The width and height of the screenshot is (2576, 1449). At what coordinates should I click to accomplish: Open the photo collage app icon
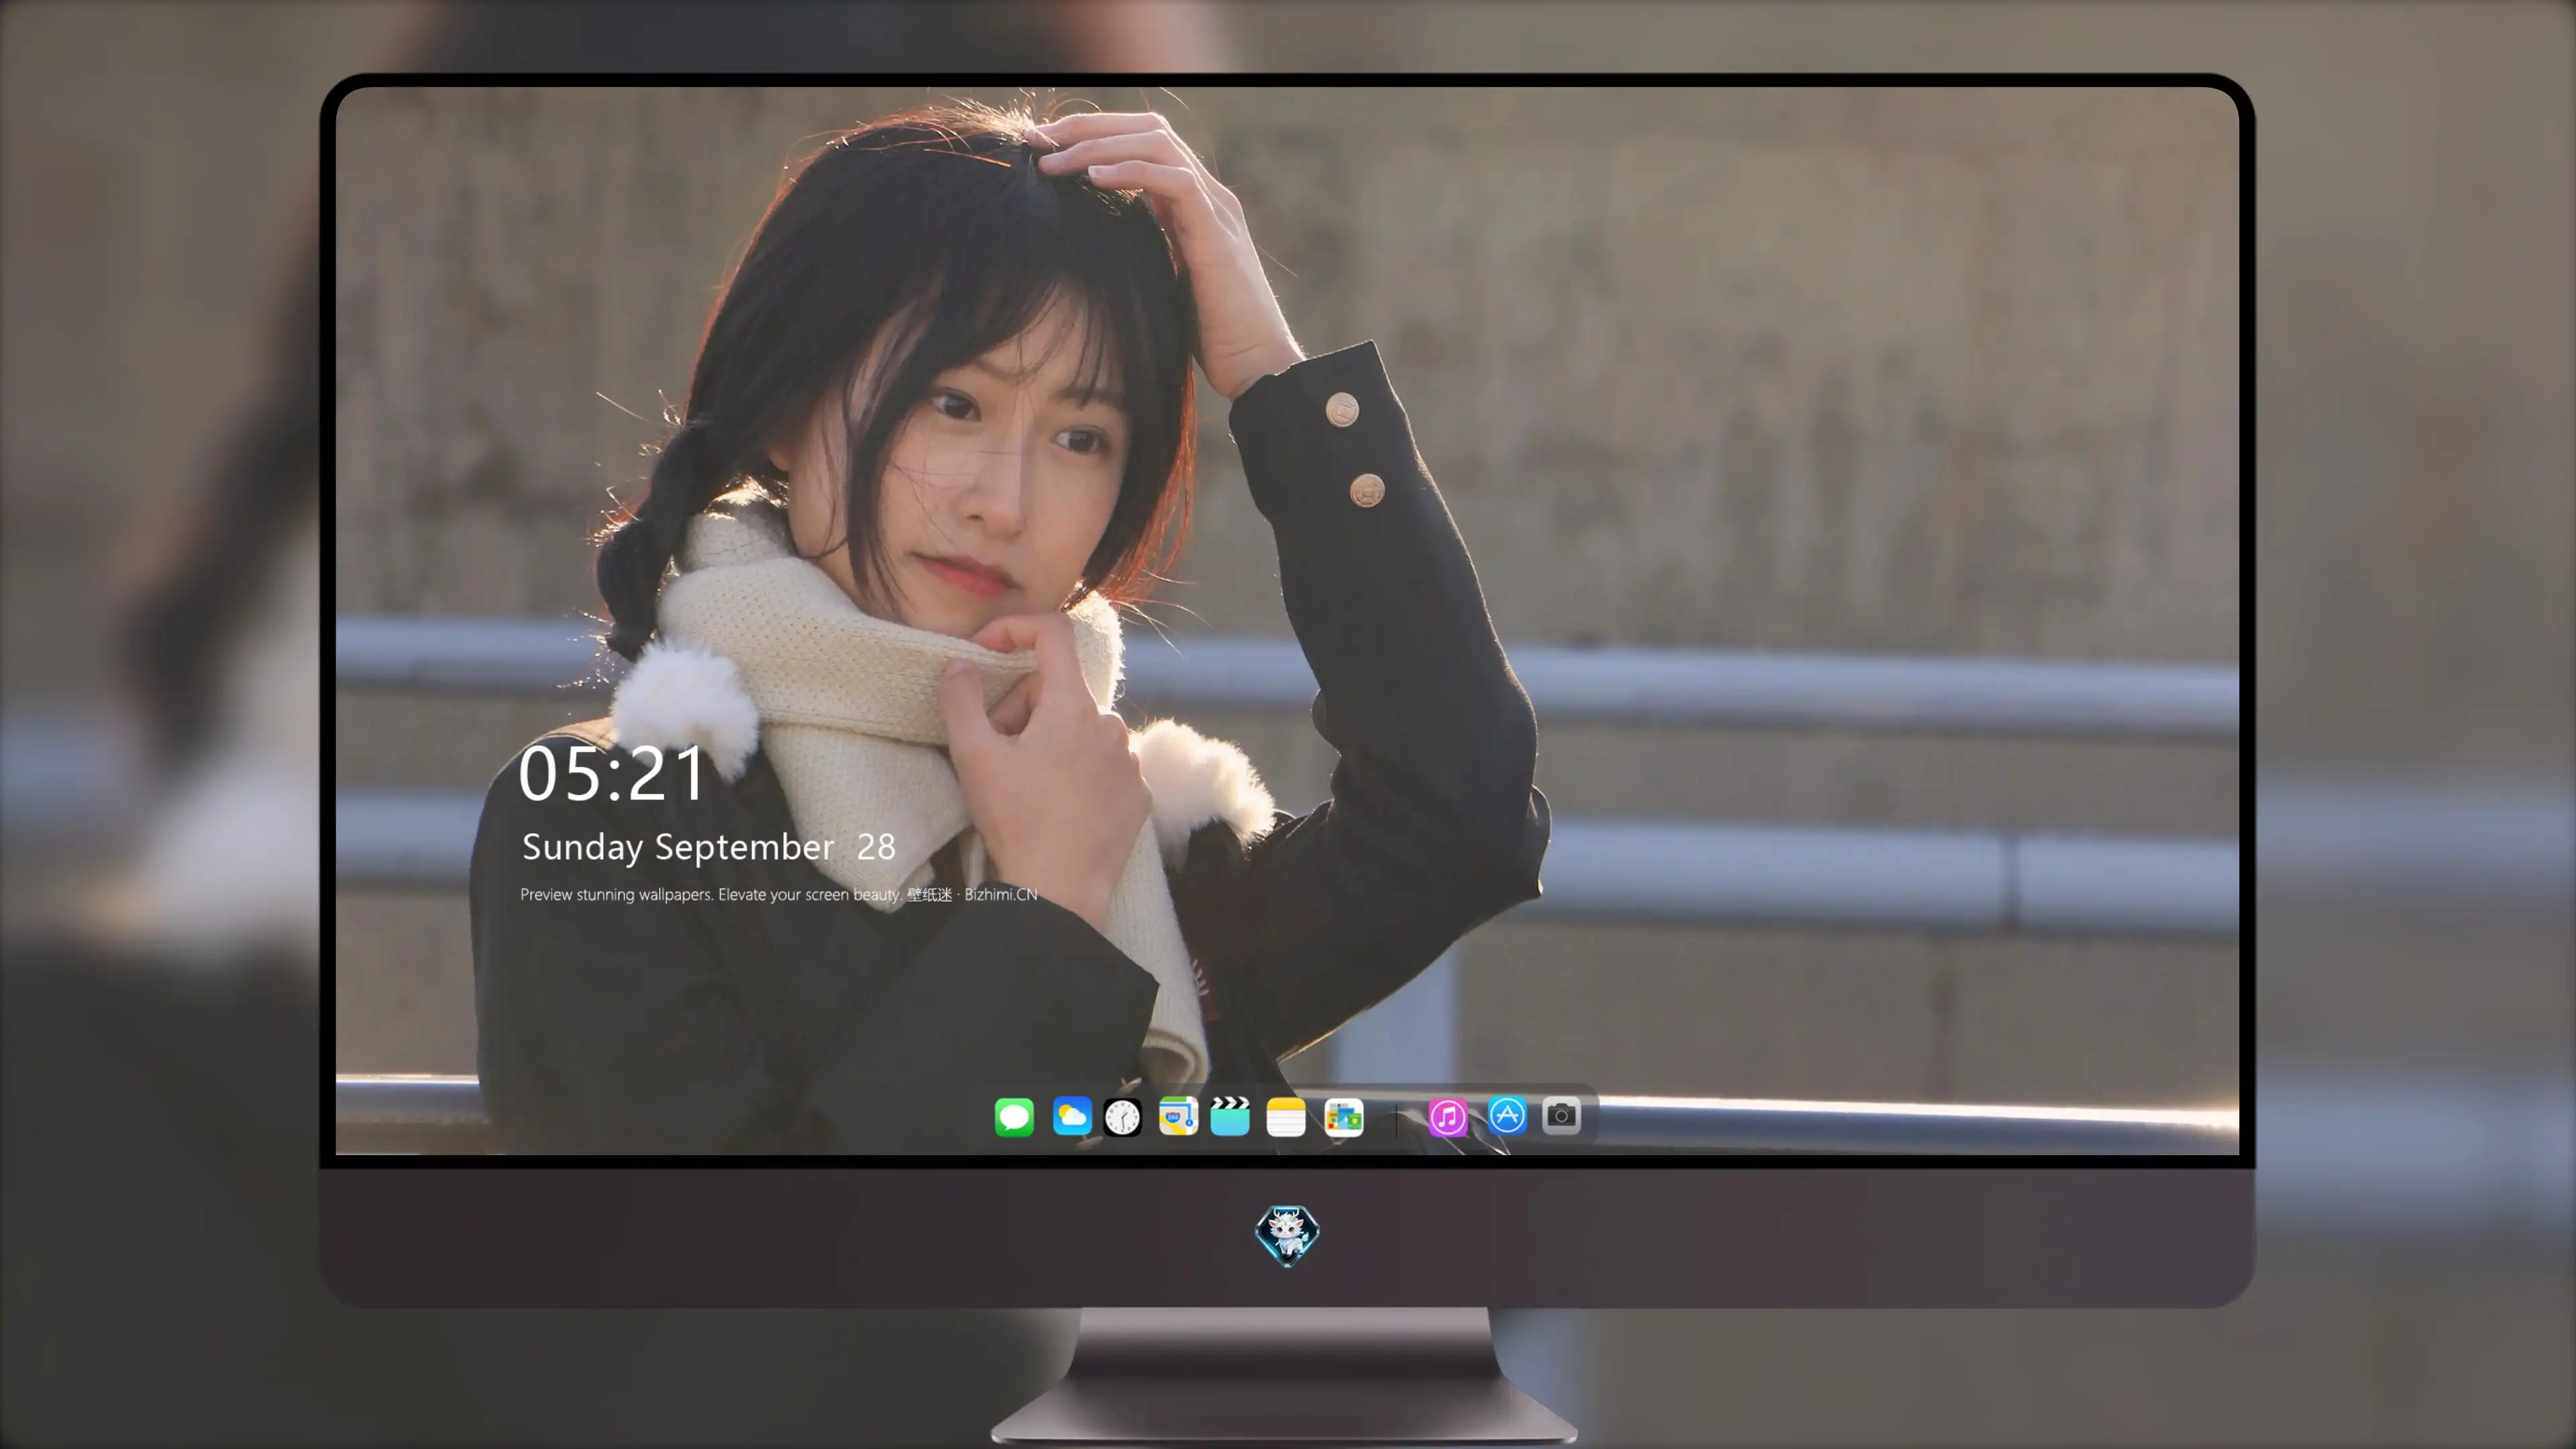click(x=1343, y=1117)
